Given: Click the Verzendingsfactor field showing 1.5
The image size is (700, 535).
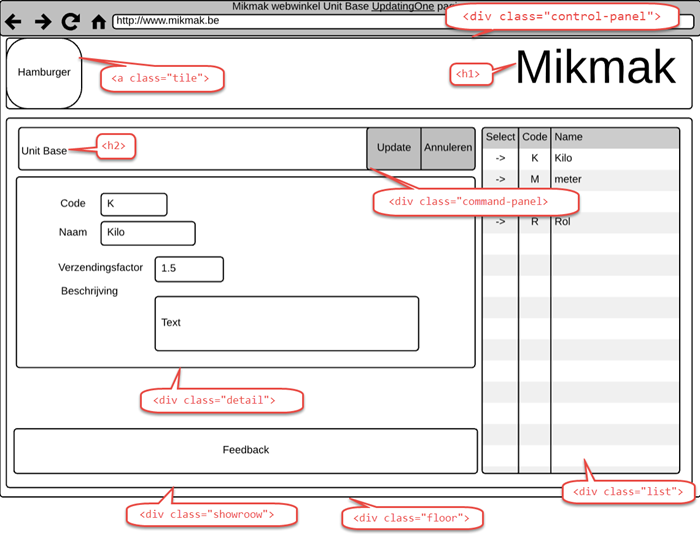Looking at the screenshot, I should (188, 269).
